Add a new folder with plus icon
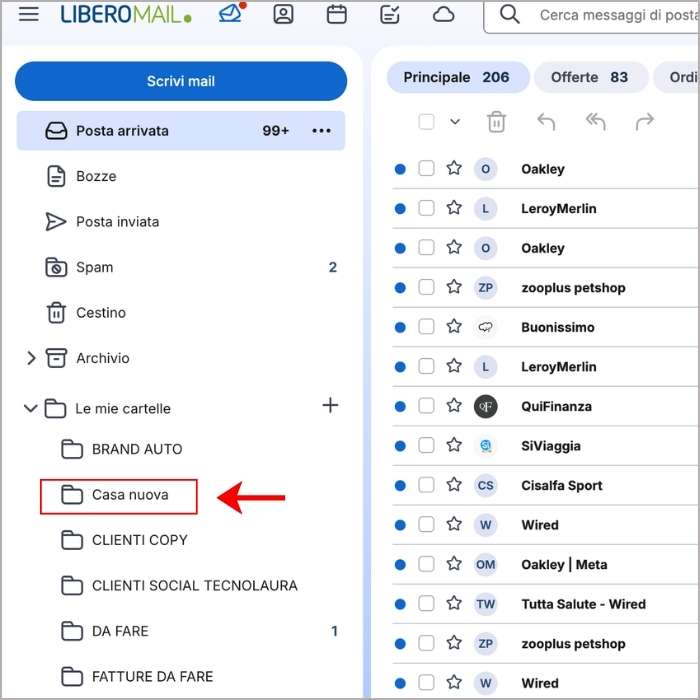Image resolution: width=700 pixels, height=700 pixels. coord(330,405)
